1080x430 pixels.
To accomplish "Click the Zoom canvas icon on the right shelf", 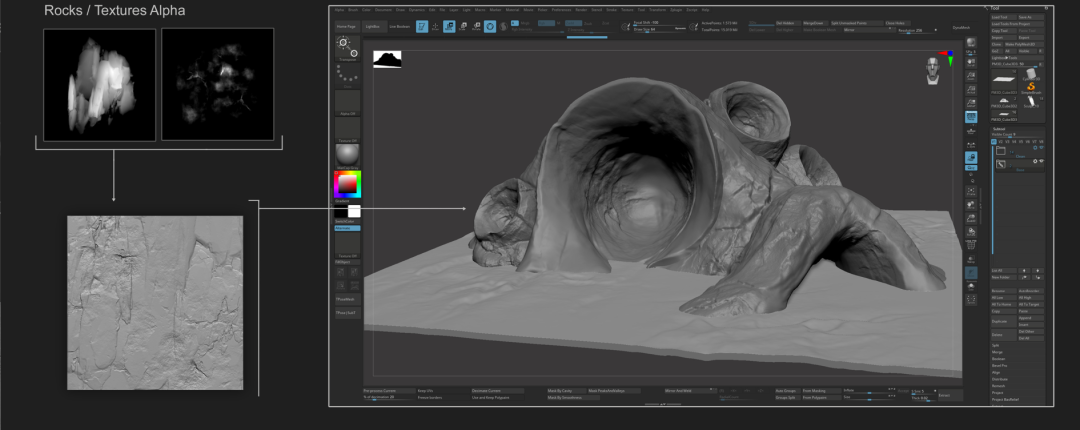I will tap(971, 76).
